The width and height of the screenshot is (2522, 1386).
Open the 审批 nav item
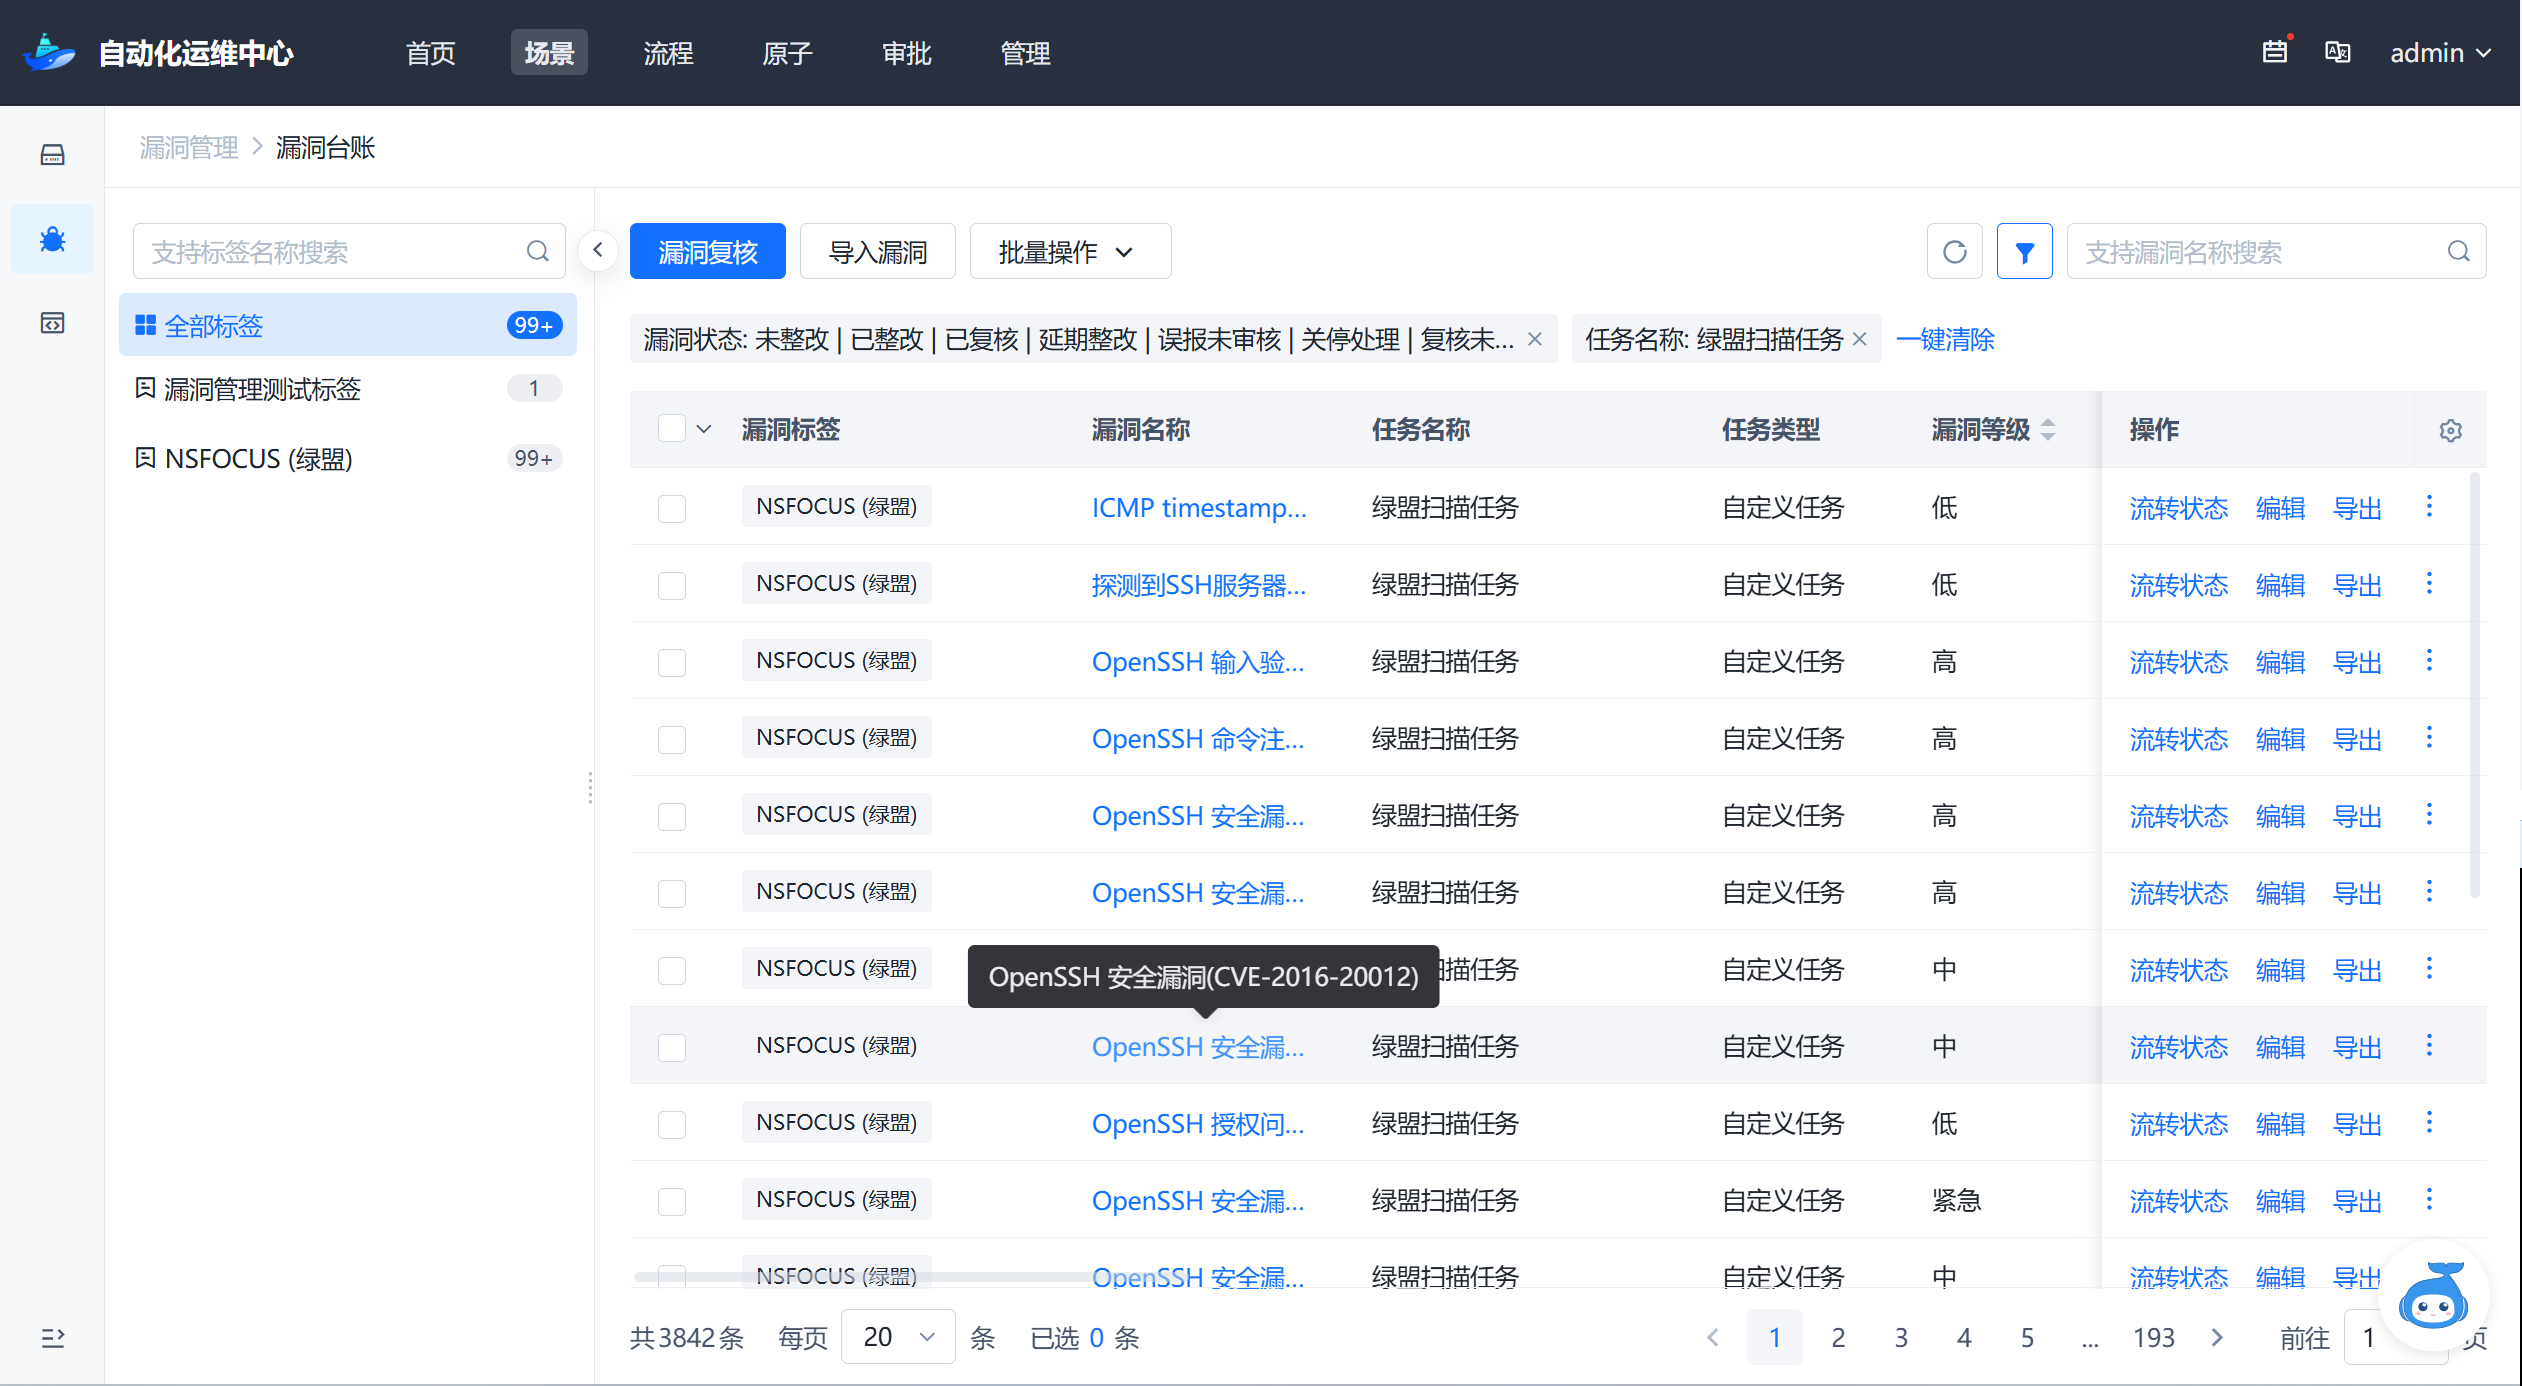pos(907,53)
